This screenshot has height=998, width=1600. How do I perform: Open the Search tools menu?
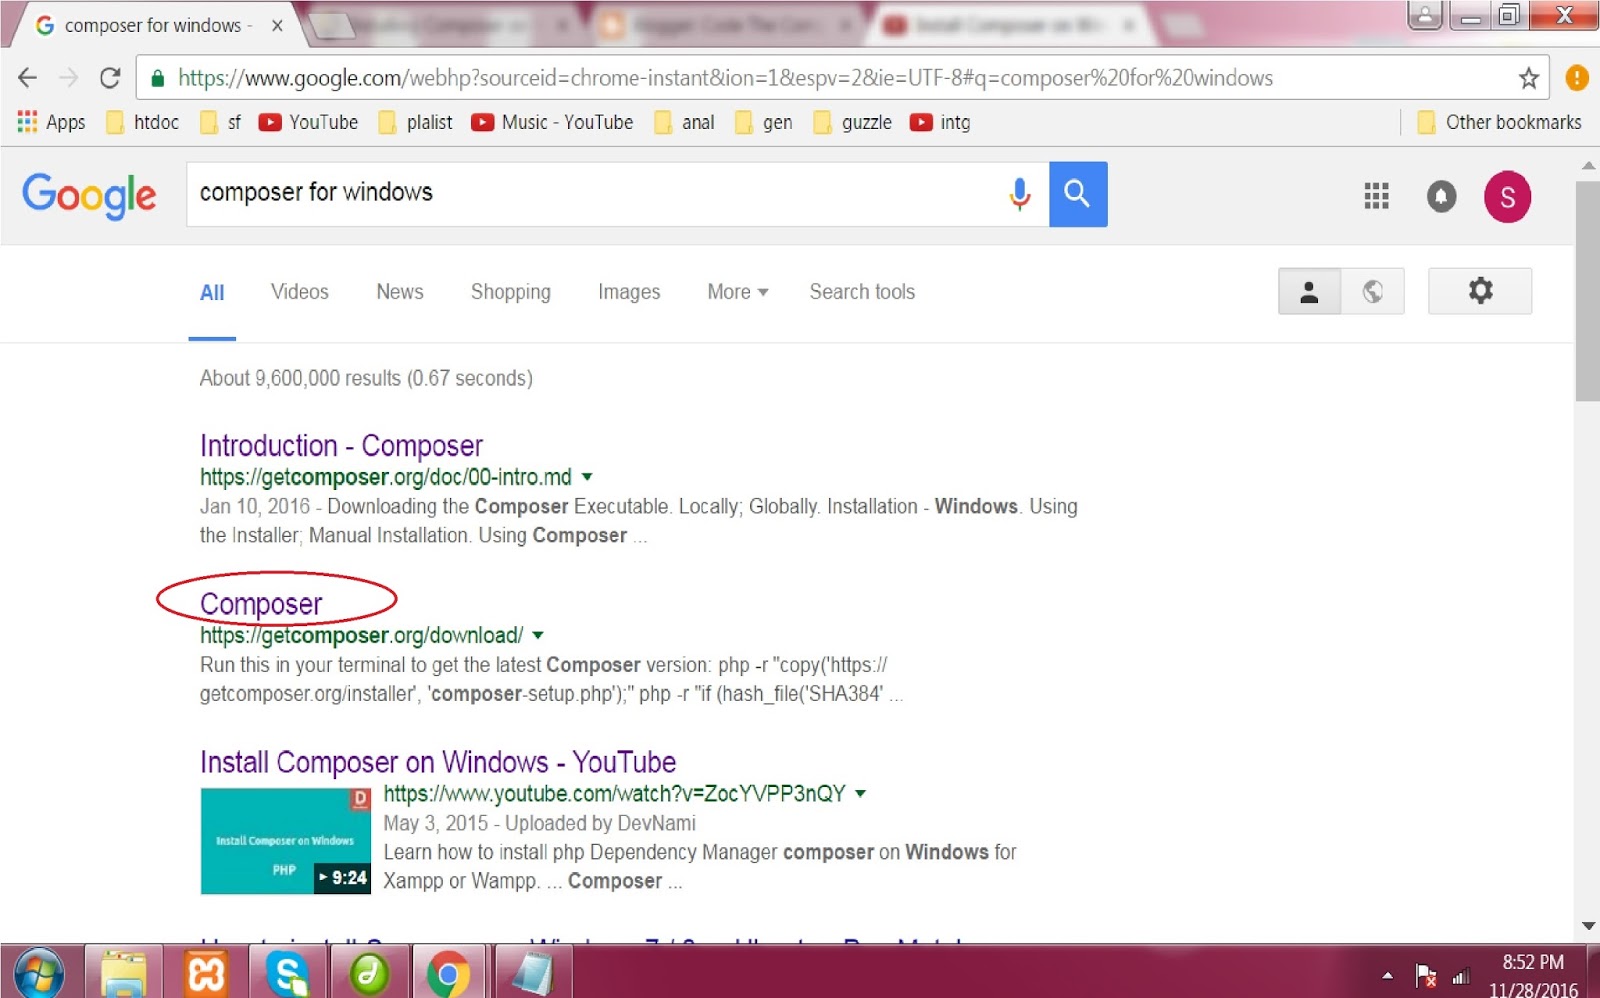coord(862,292)
